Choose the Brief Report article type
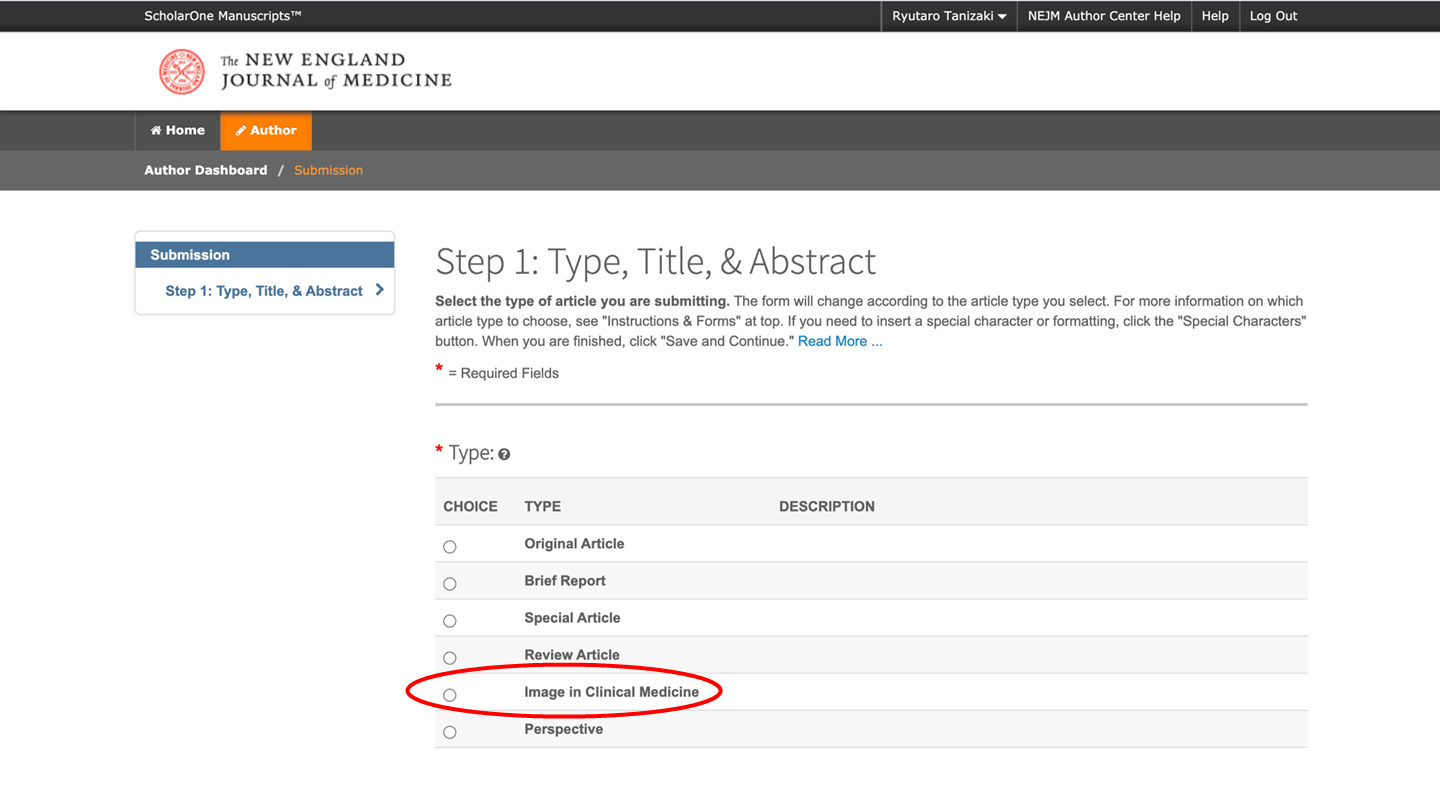The height and width of the screenshot is (810, 1440). 450,584
